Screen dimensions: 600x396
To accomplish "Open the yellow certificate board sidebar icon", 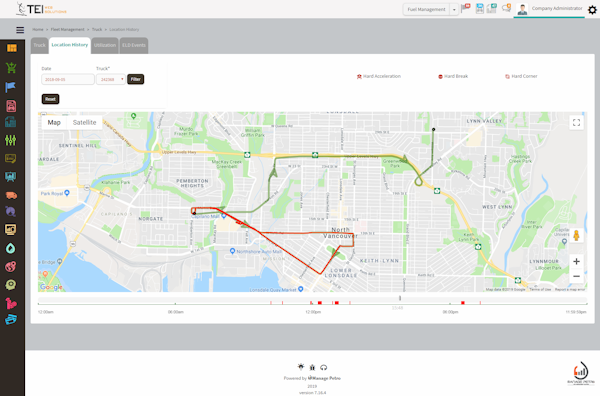I will point(11,158).
